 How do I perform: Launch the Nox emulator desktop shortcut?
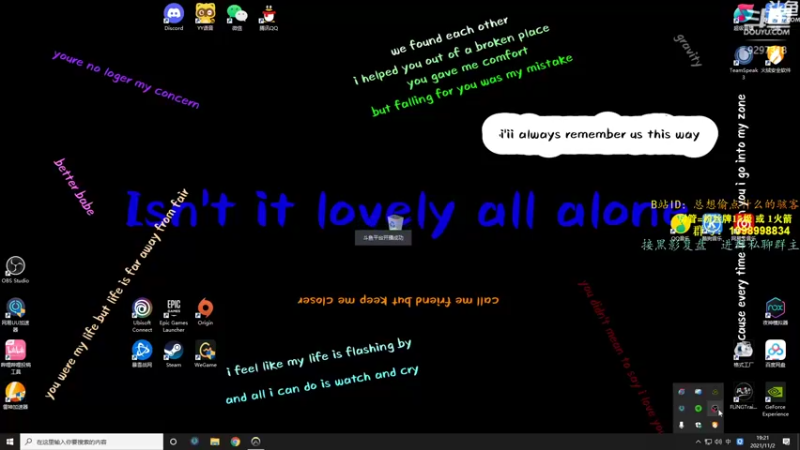775,311
